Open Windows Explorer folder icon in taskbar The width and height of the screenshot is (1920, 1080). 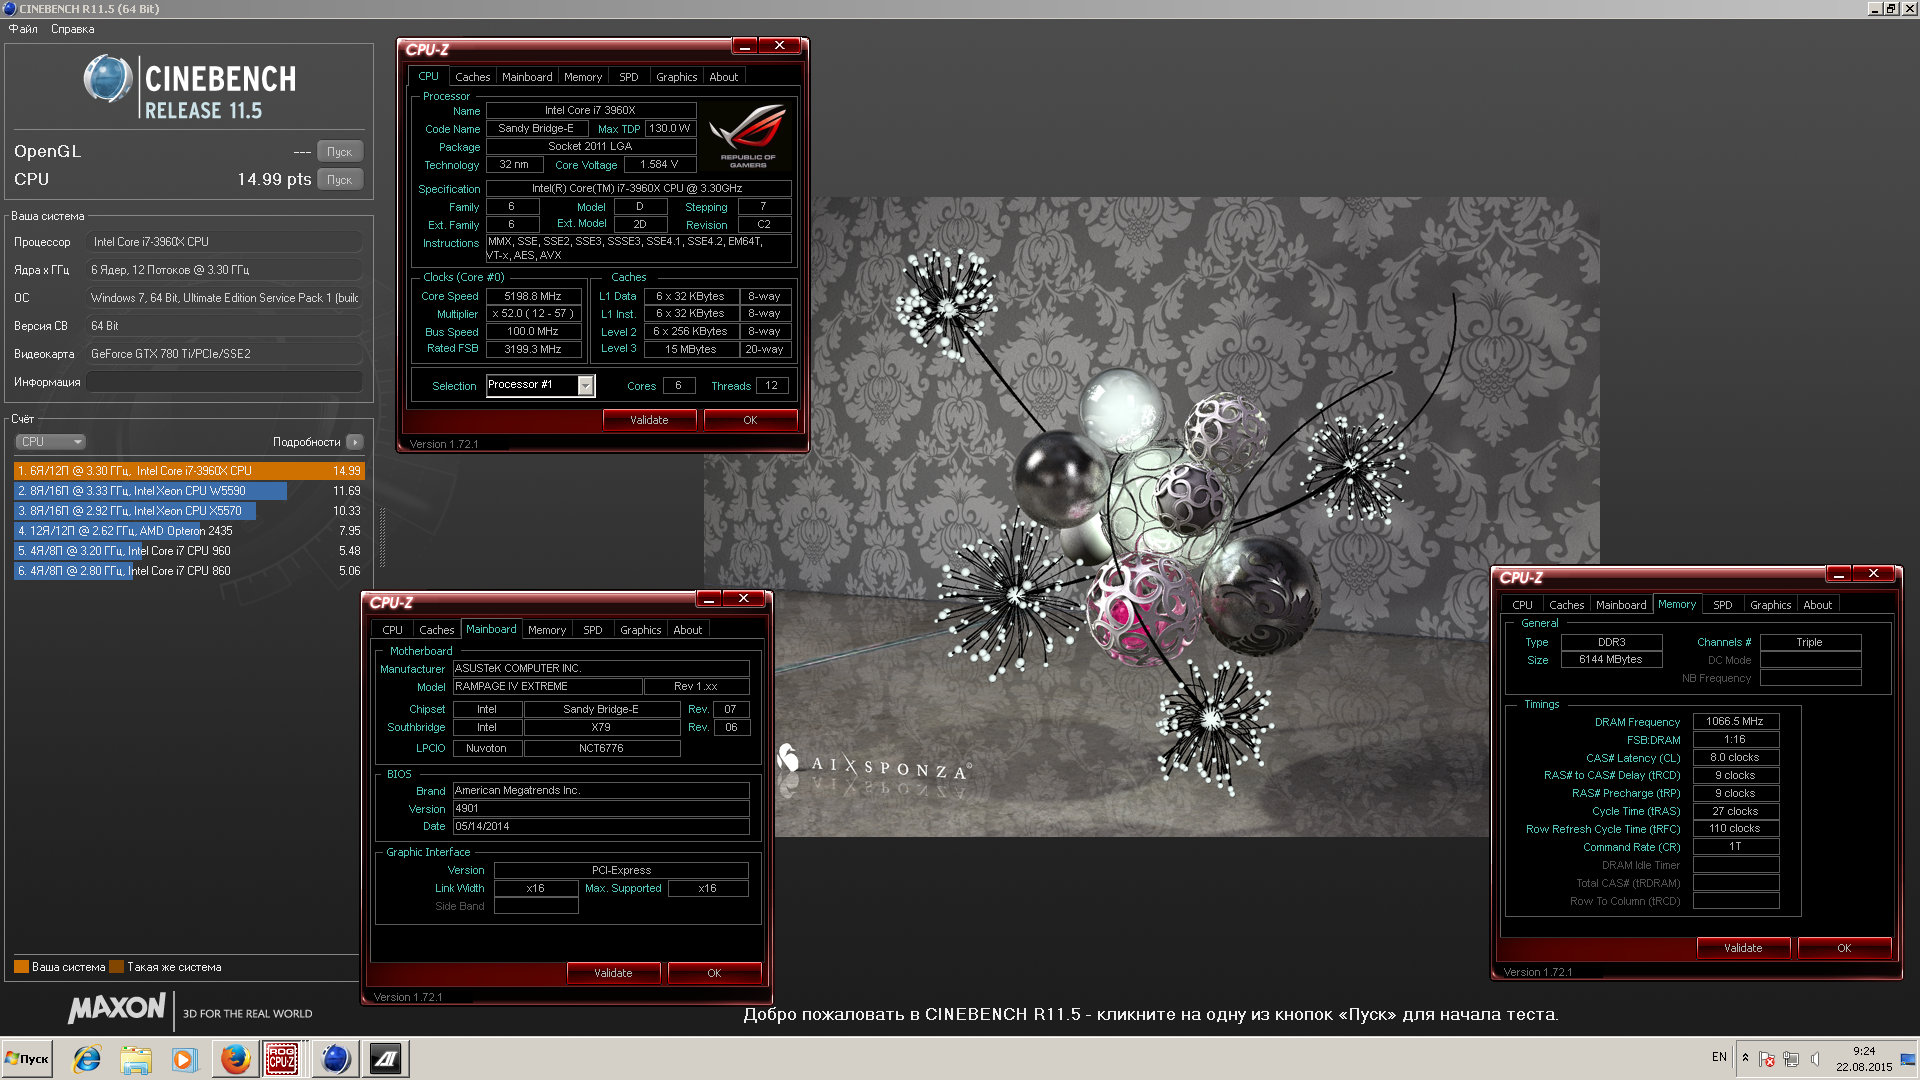click(x=136, y=1059)
